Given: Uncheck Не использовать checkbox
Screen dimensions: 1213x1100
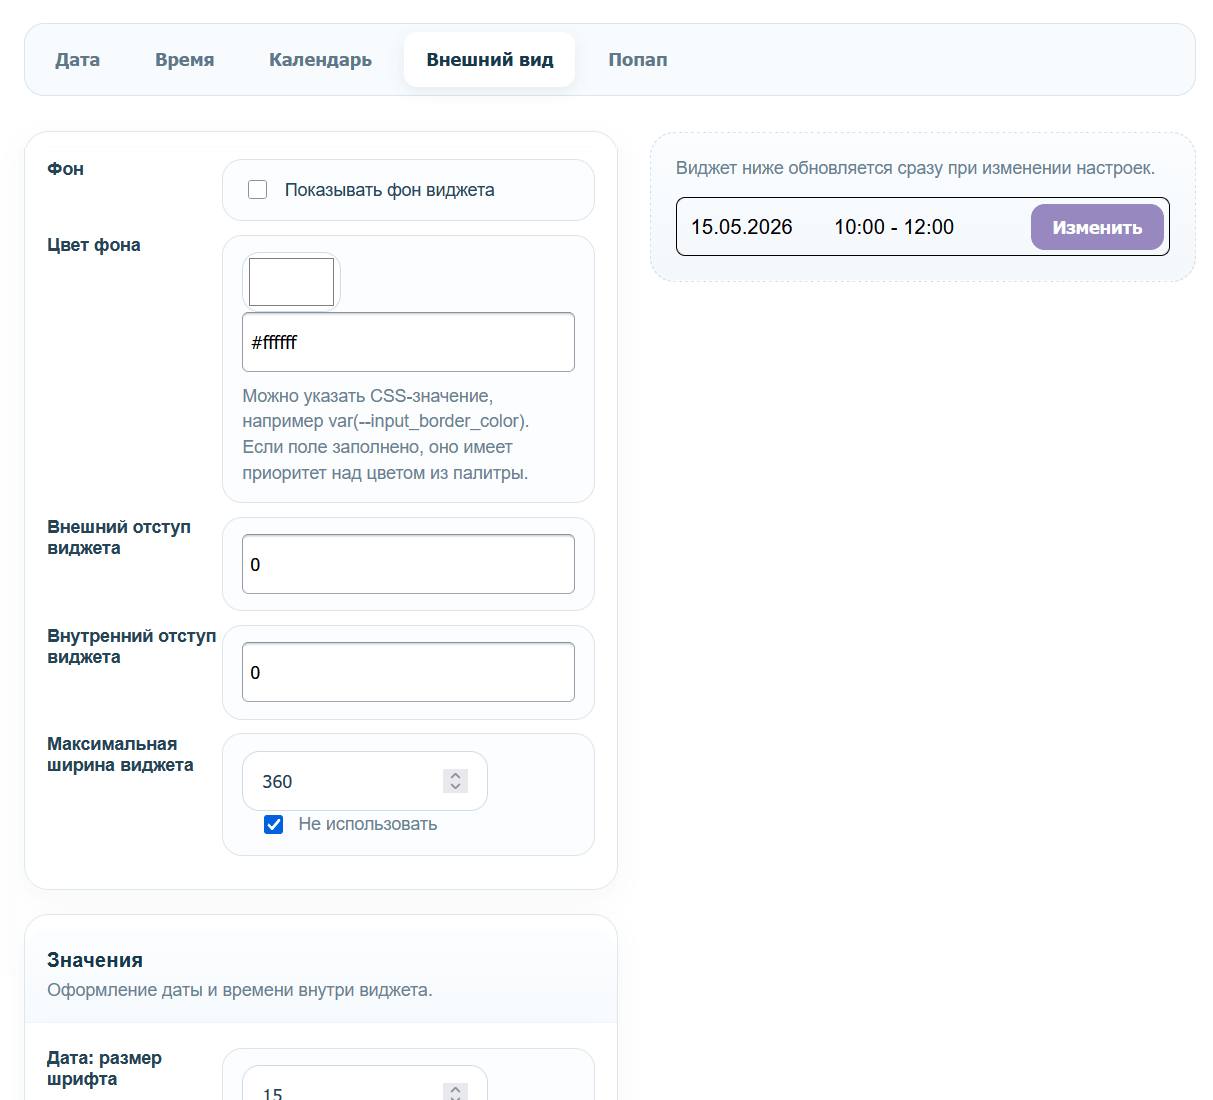Looking at the screenshot, I should tap(273, 824).
